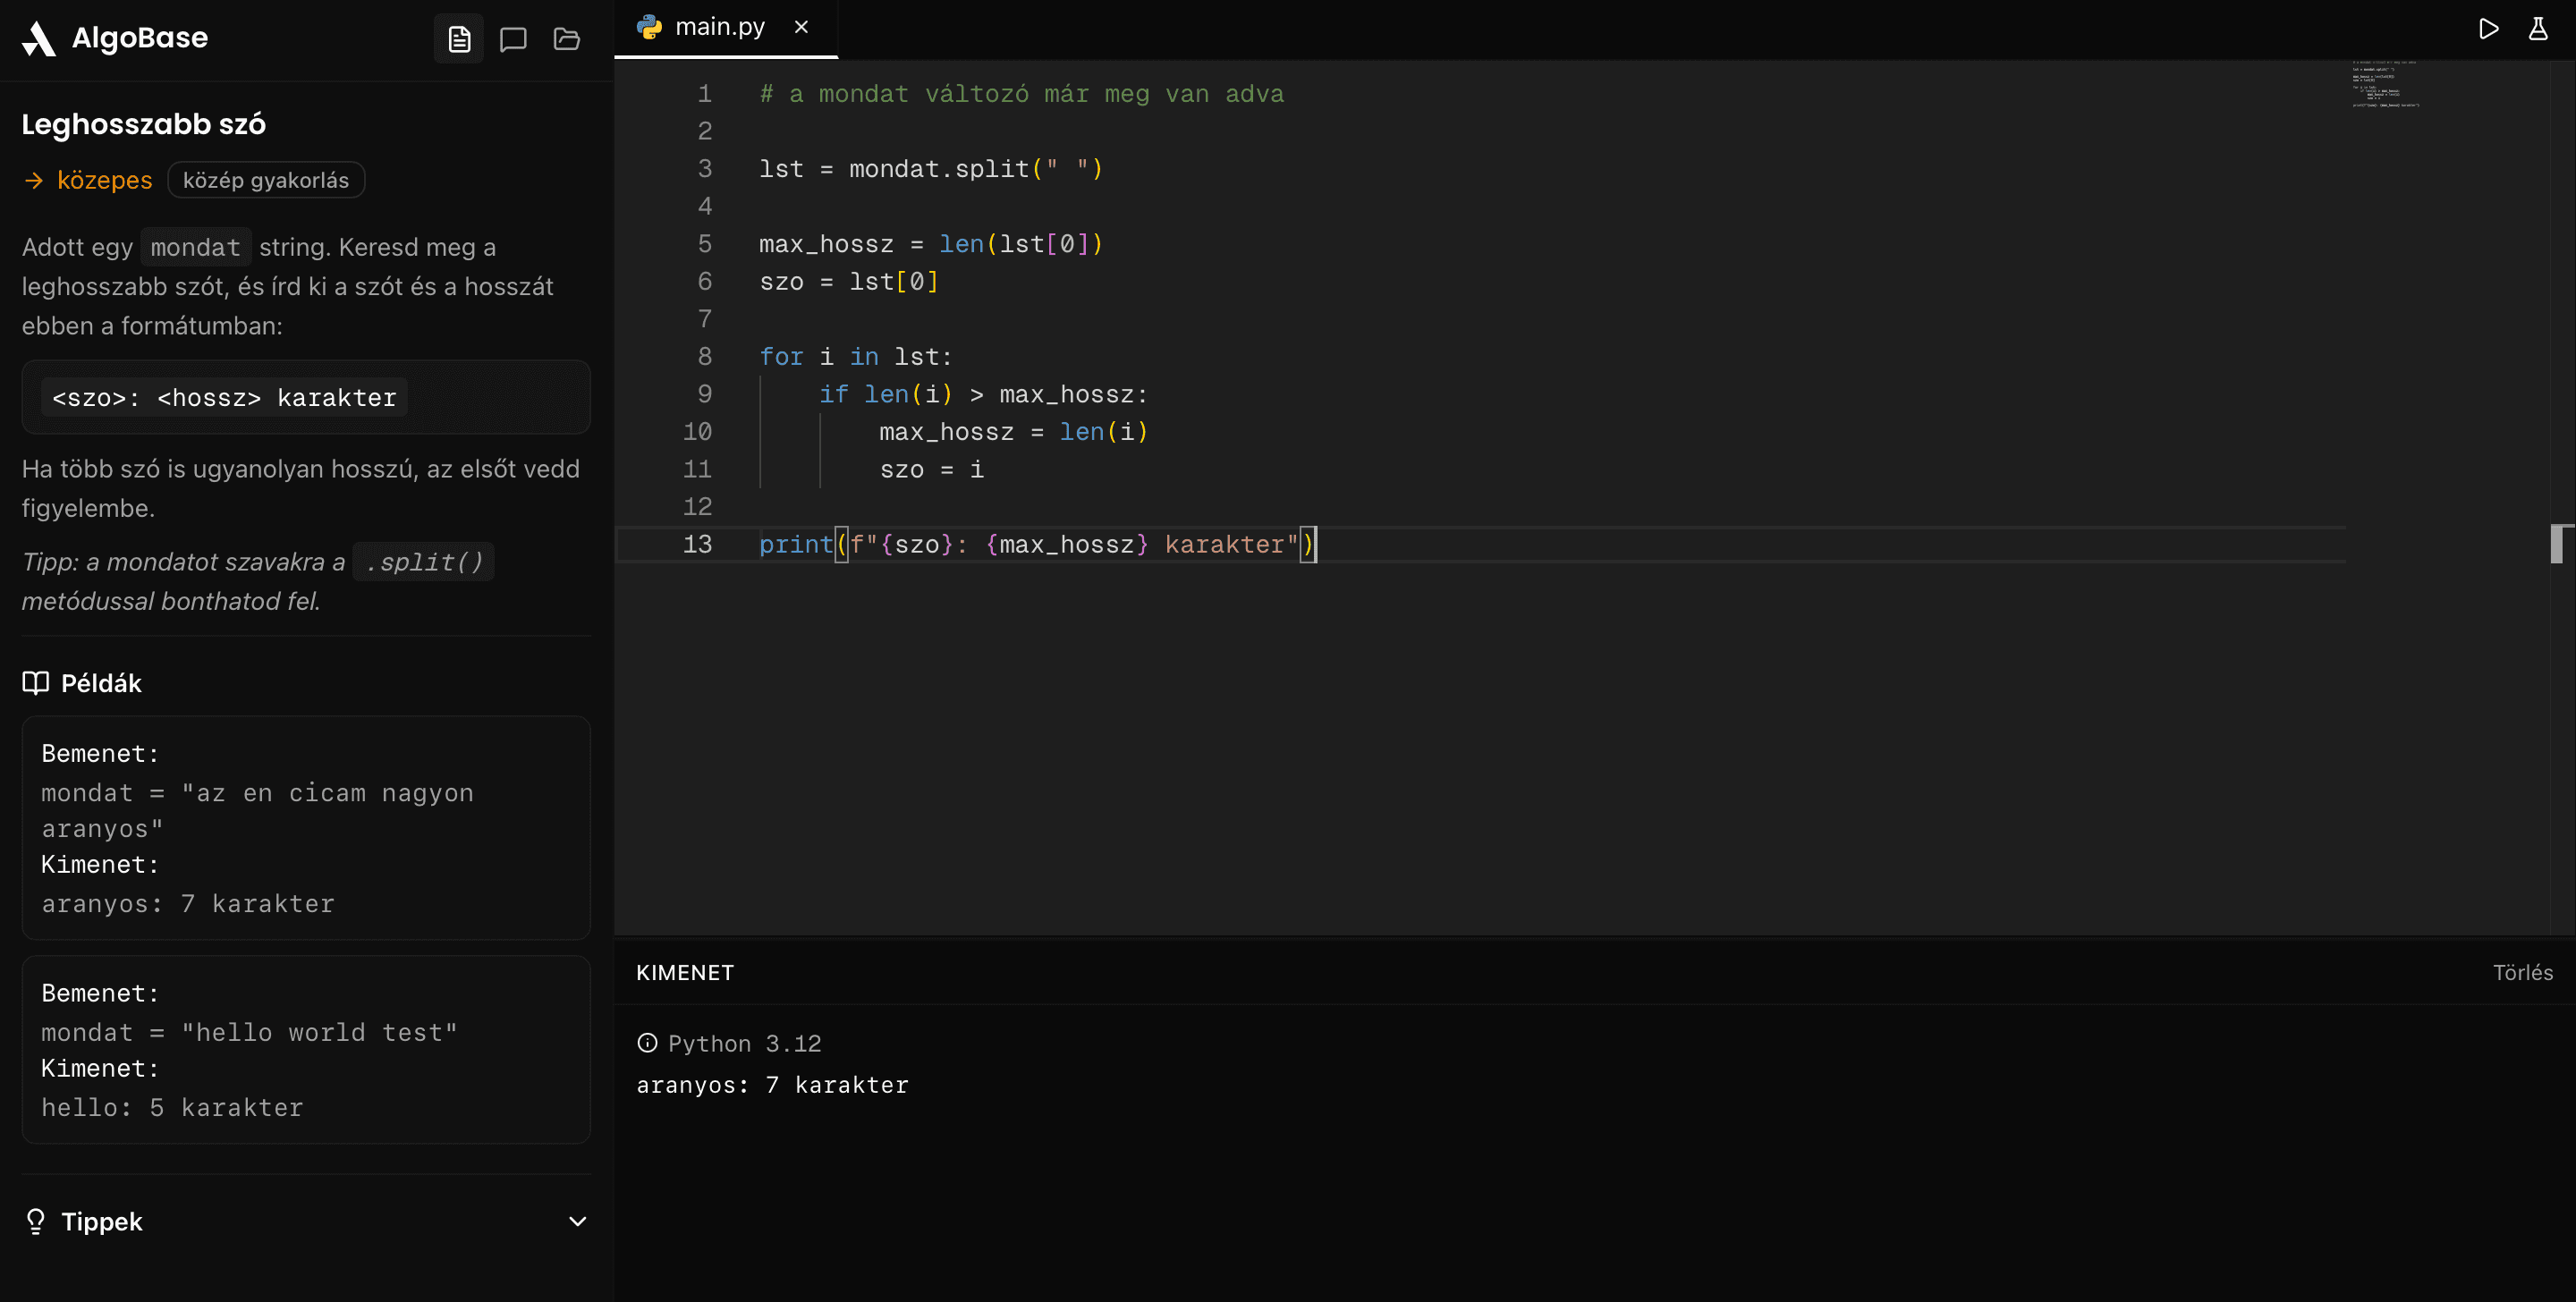
Task: Click the Python icon on main.py tab
Action: (650, 27)
